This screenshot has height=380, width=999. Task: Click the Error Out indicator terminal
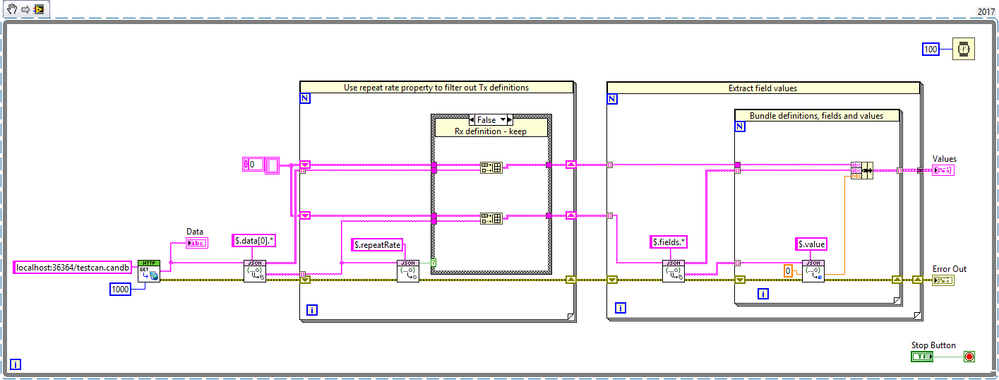[944, 281]
